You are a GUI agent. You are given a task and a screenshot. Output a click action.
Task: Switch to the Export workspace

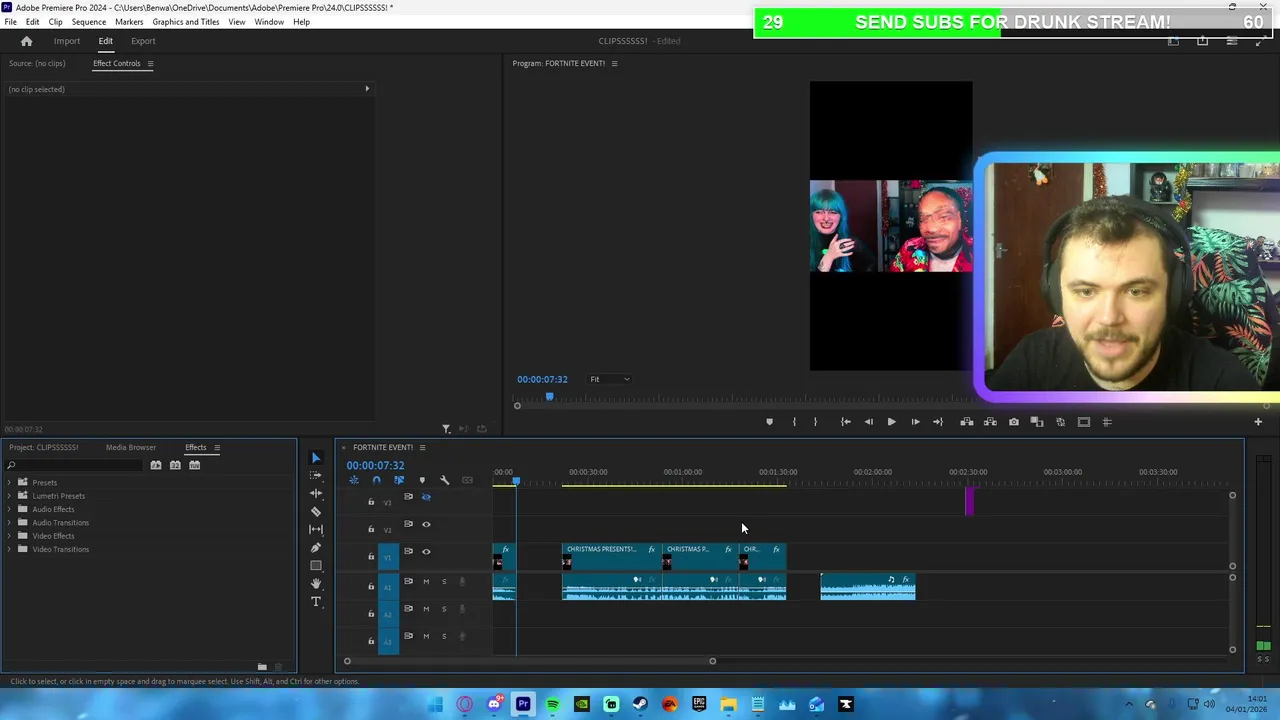click(x=143, y=41)
